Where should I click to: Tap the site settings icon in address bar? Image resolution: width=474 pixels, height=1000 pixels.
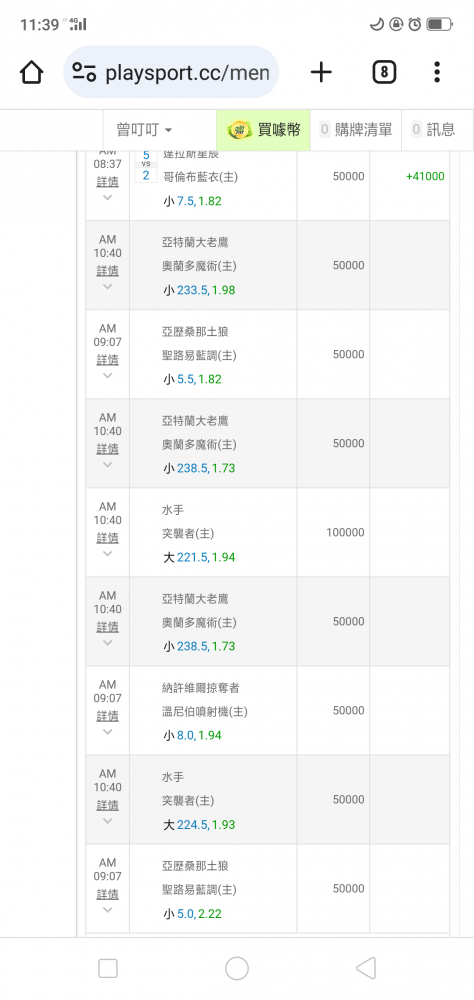pos(84,73)
